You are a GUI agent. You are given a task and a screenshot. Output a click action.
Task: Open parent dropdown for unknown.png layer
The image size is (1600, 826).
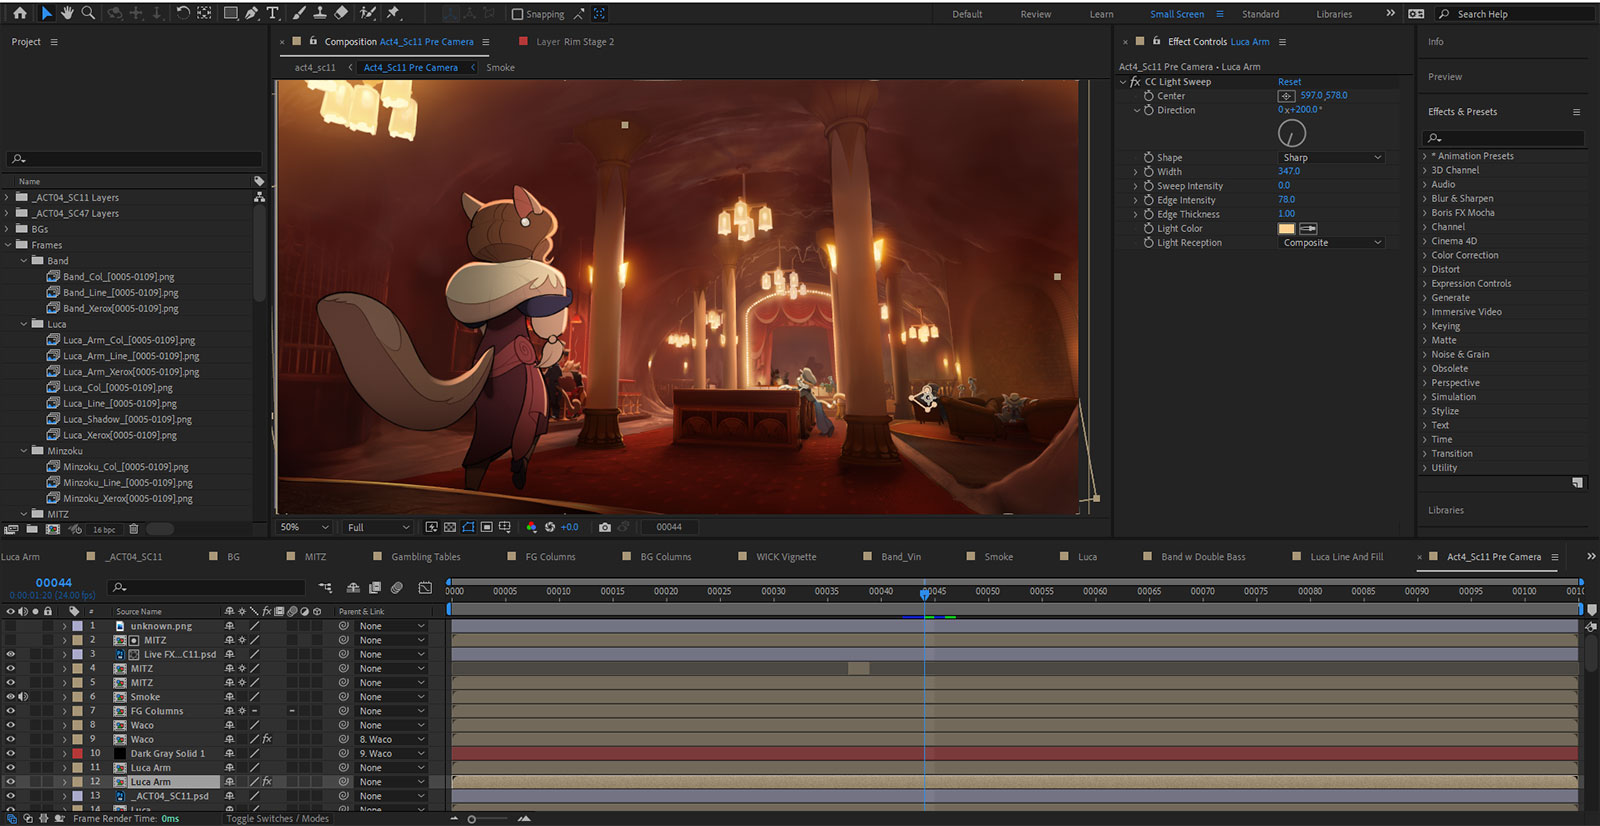[x=392, y=626]
